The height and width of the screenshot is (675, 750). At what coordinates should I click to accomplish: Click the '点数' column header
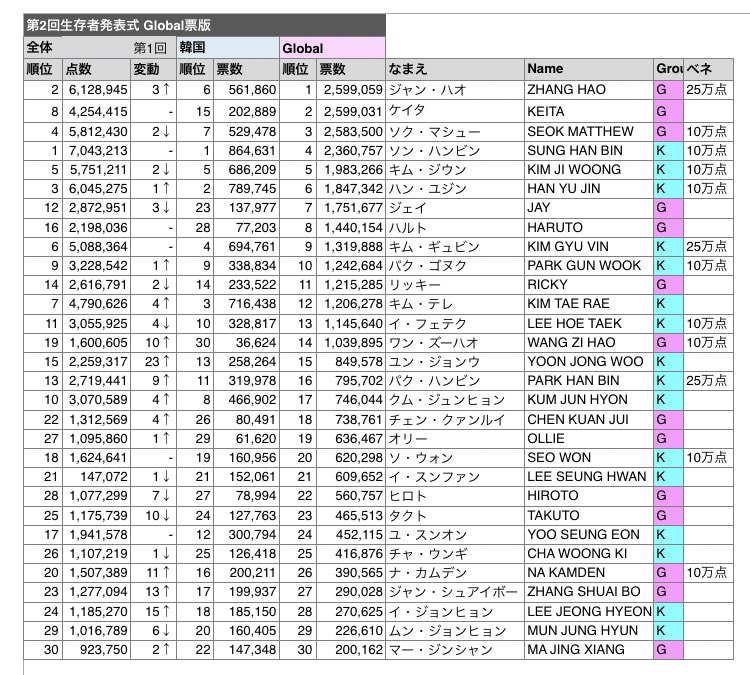(x=96, y=69)
